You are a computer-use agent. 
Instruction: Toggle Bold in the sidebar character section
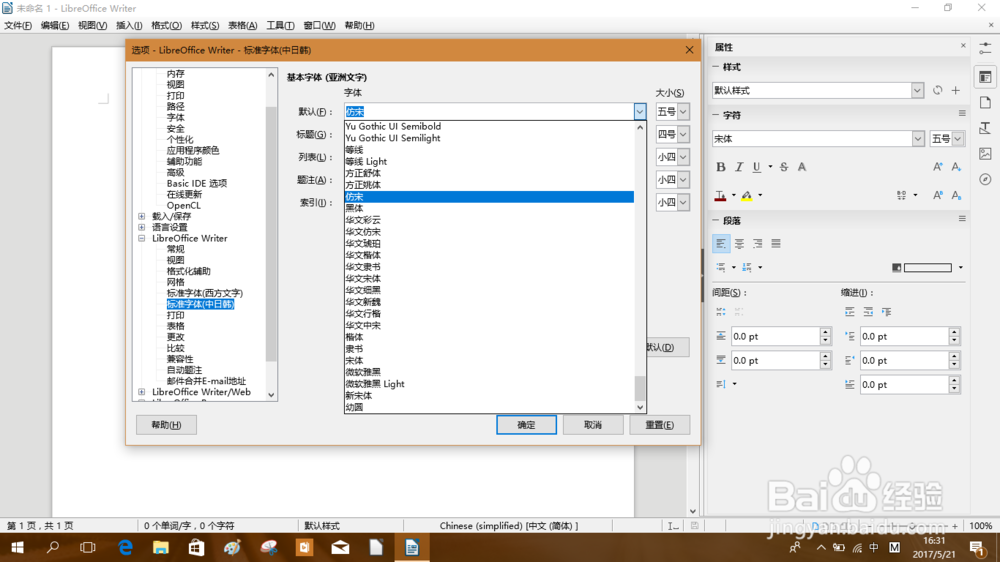[x=721, y=167]
